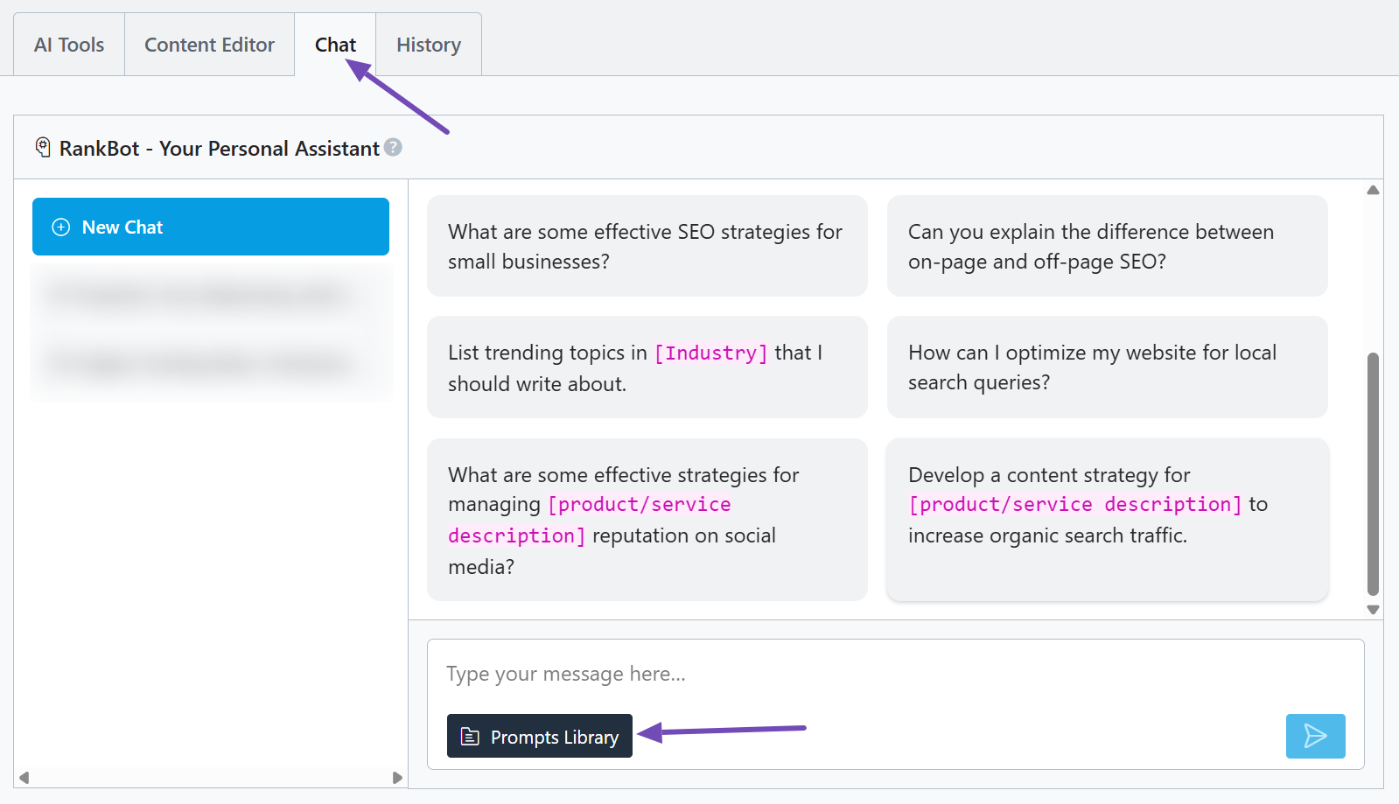Select the Chat tab

pos(335,45)
